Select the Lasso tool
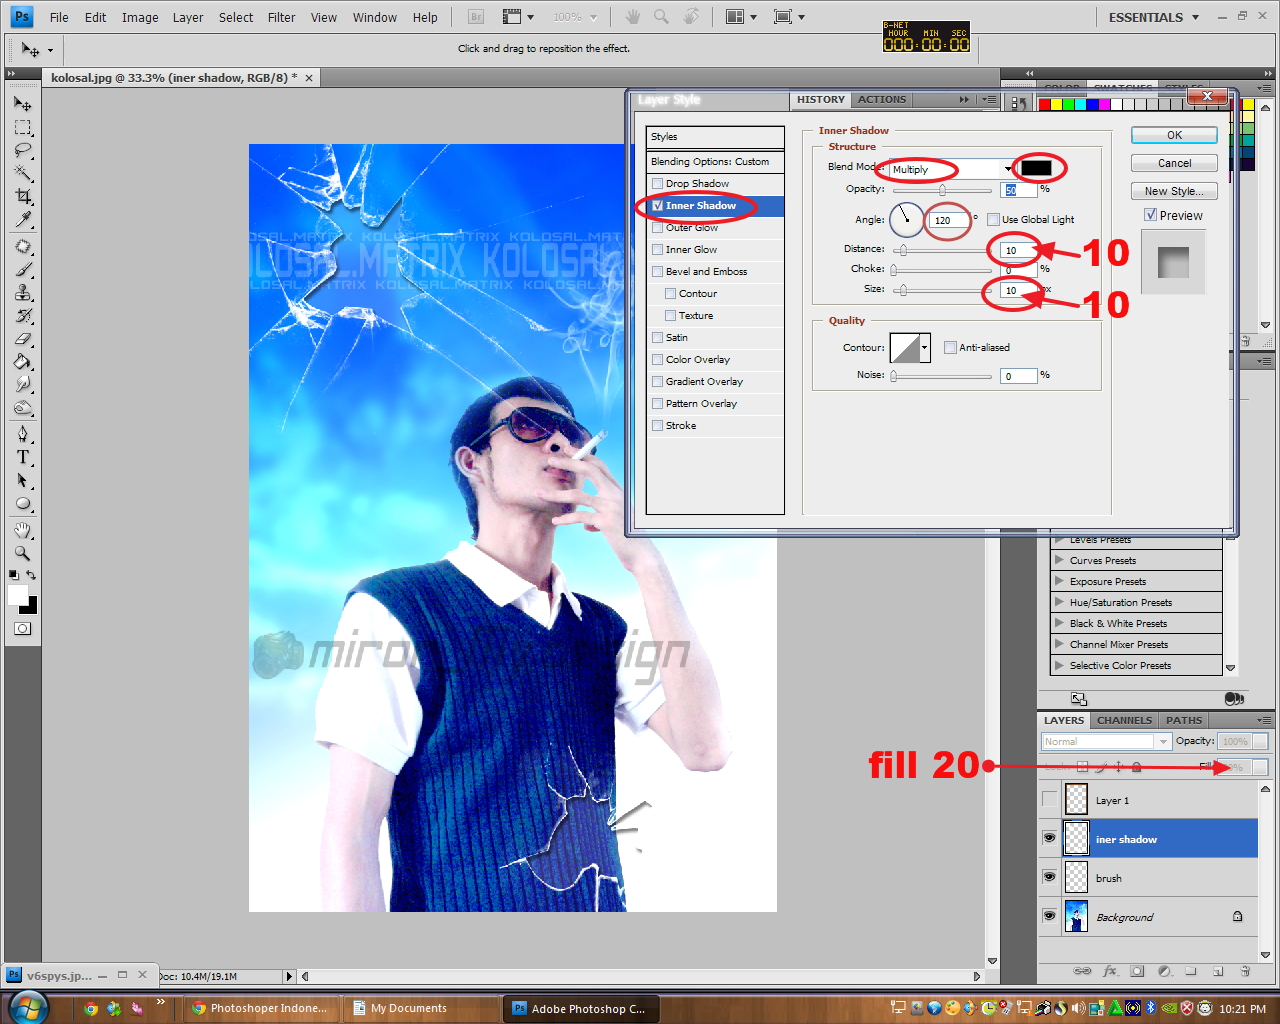Screen dimensions: 1280x1024 pos(22,151)
